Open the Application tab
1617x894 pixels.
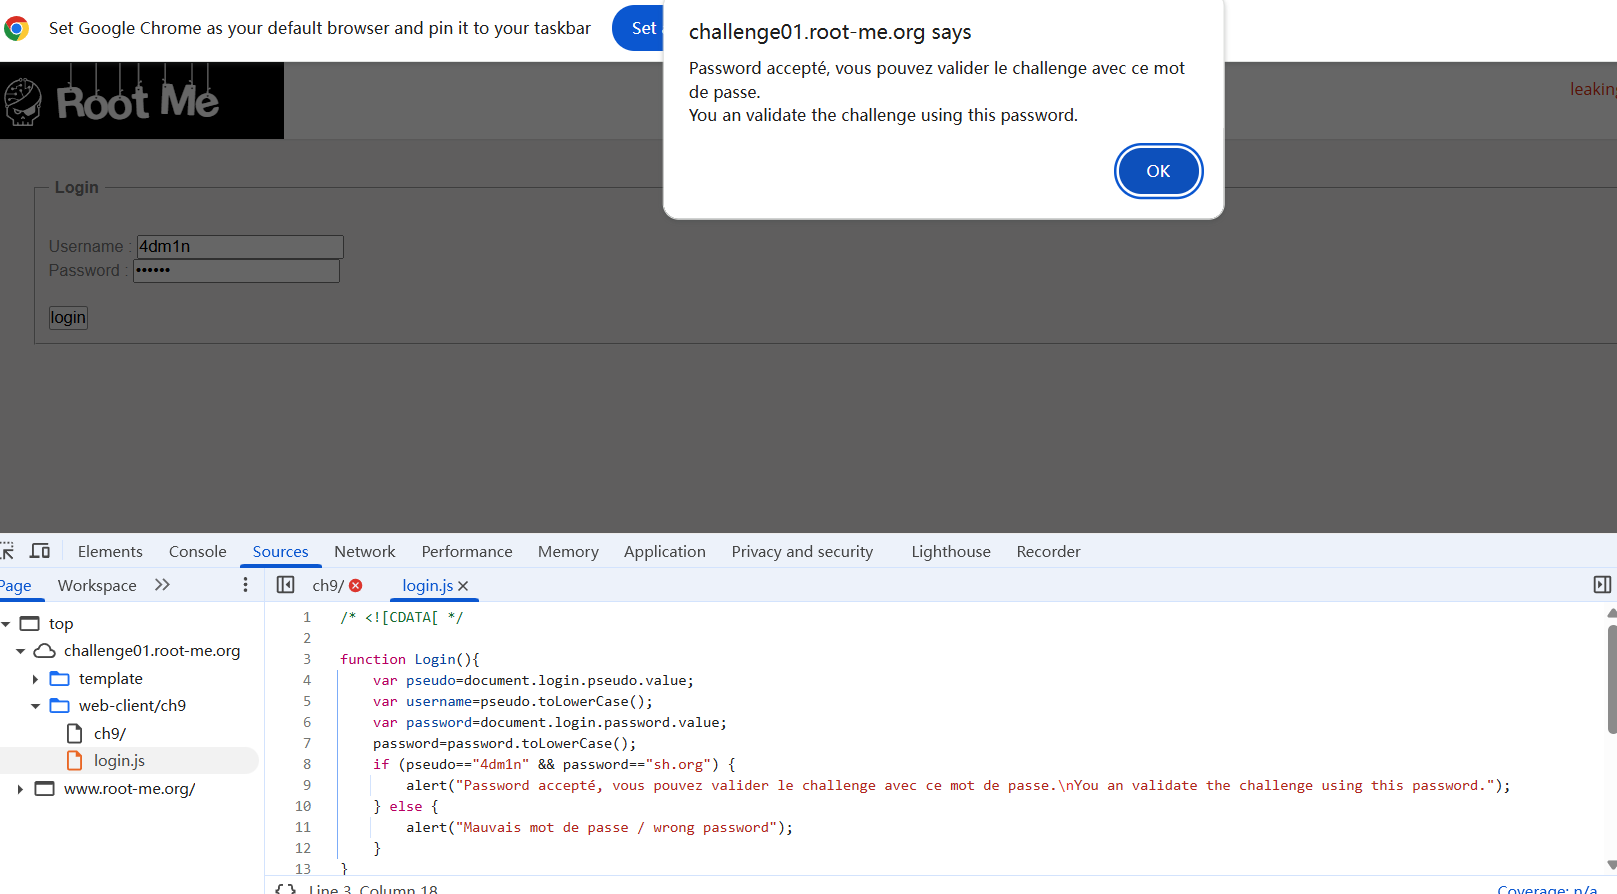(x=664, y=551)
